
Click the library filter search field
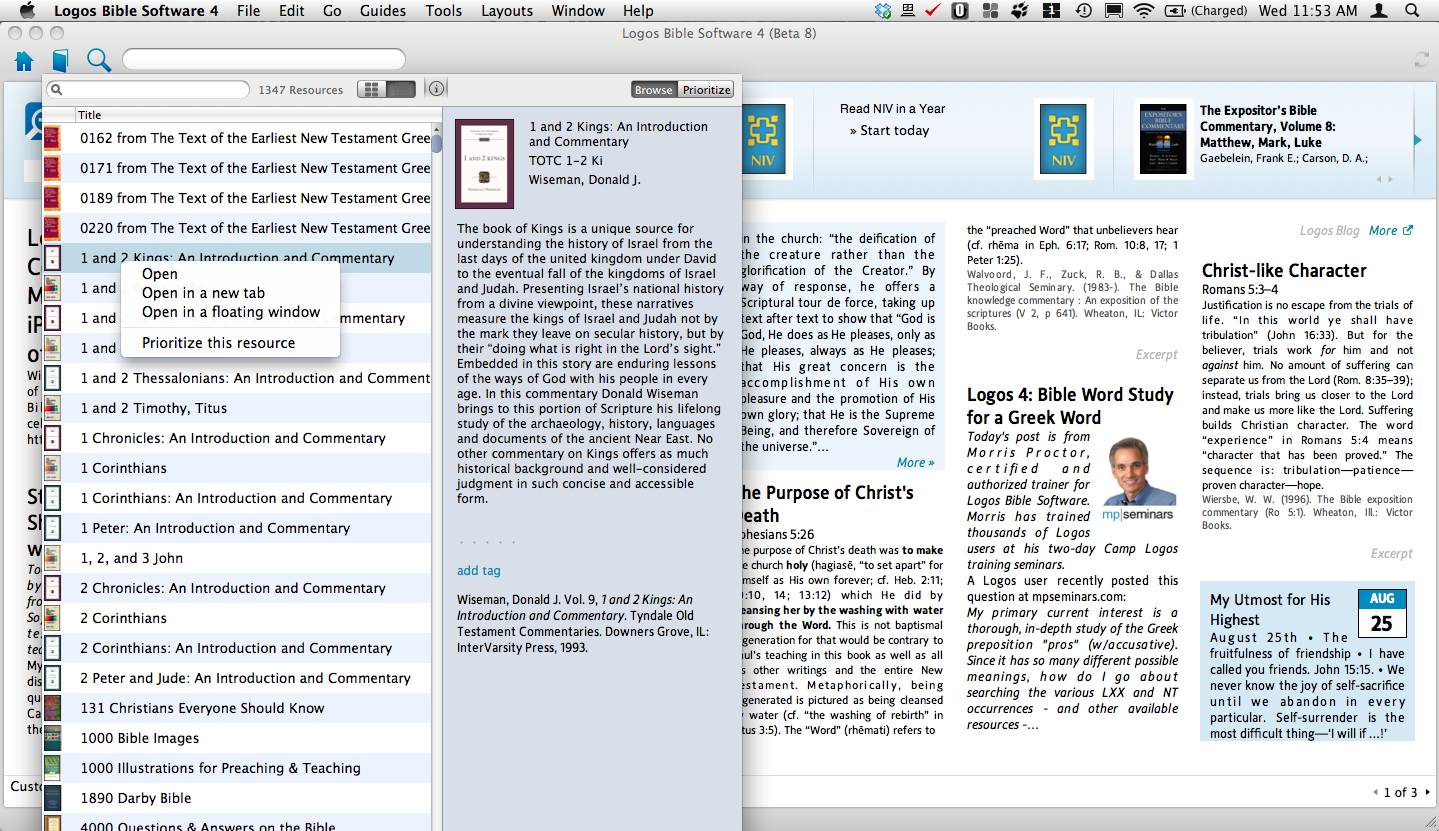tap(148, 90)
